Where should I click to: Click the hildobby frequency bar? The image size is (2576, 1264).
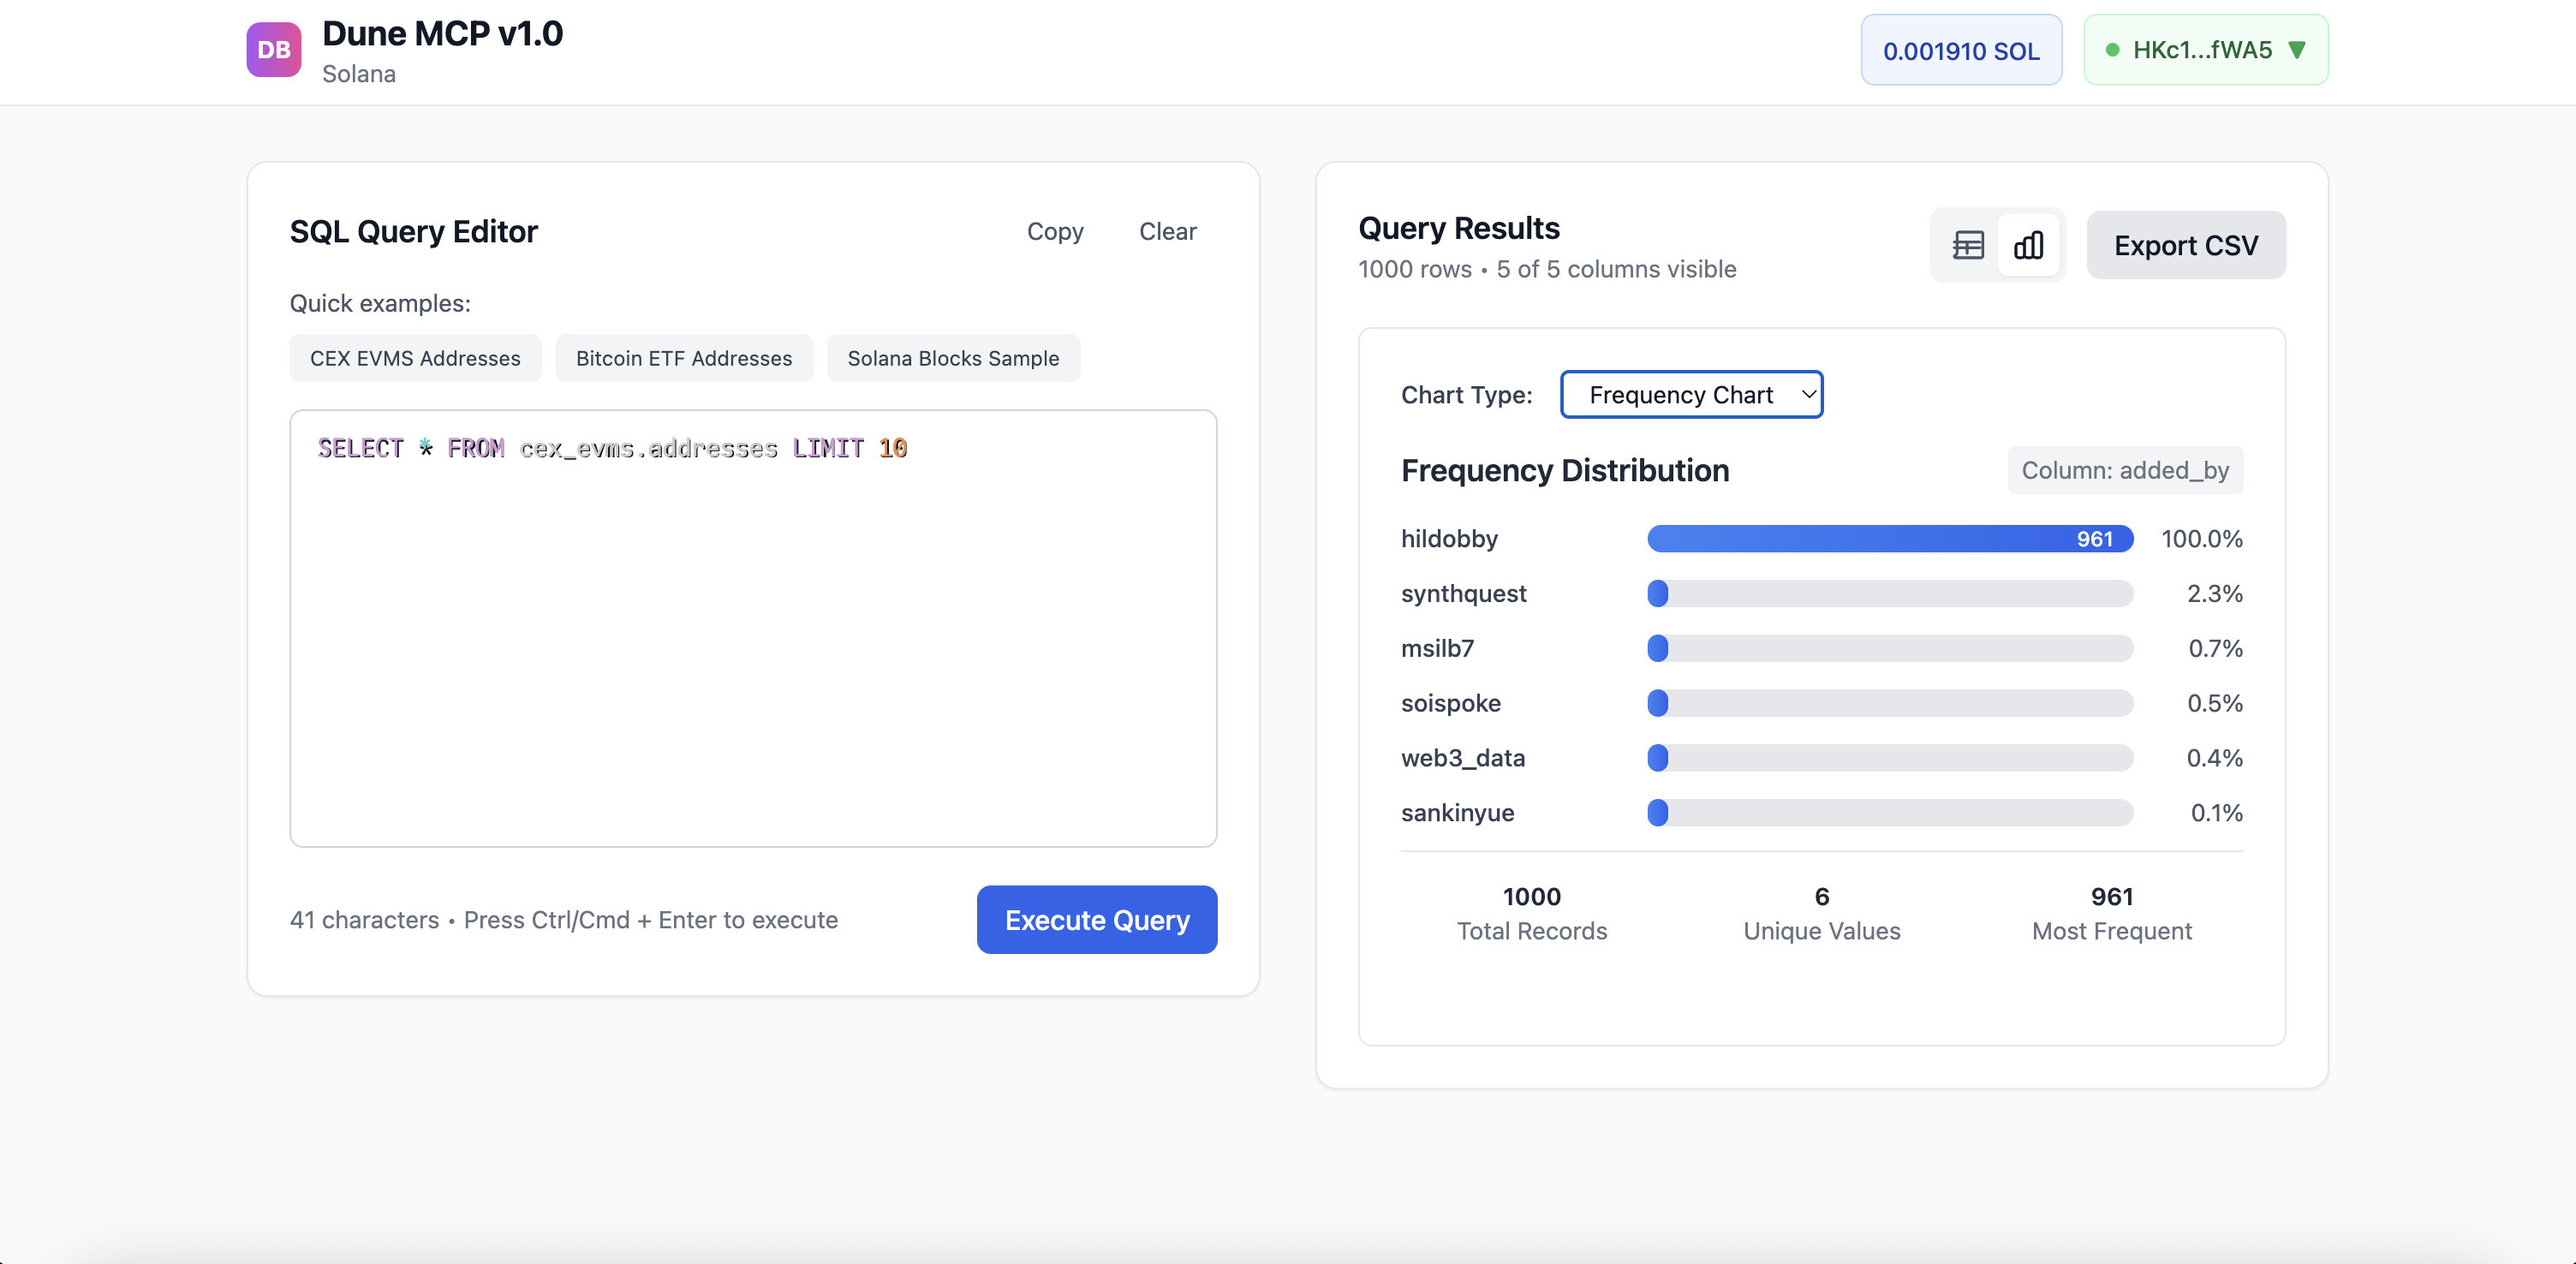(1889, 539)
